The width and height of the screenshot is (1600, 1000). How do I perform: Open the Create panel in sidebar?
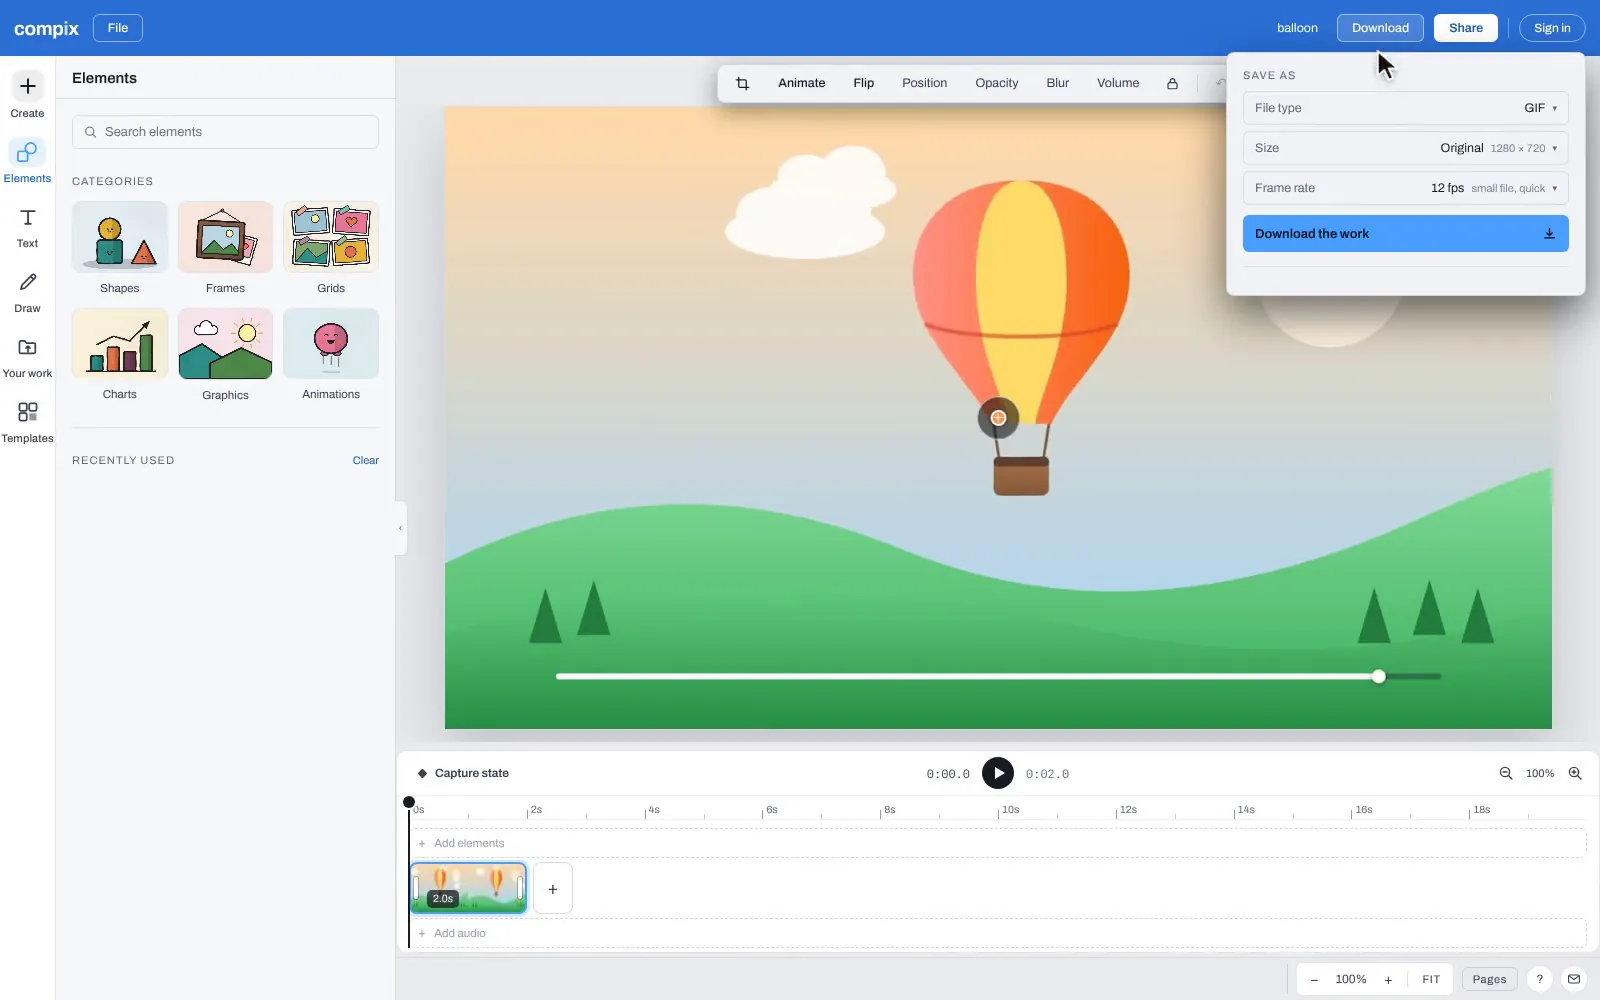coord(27,96)
